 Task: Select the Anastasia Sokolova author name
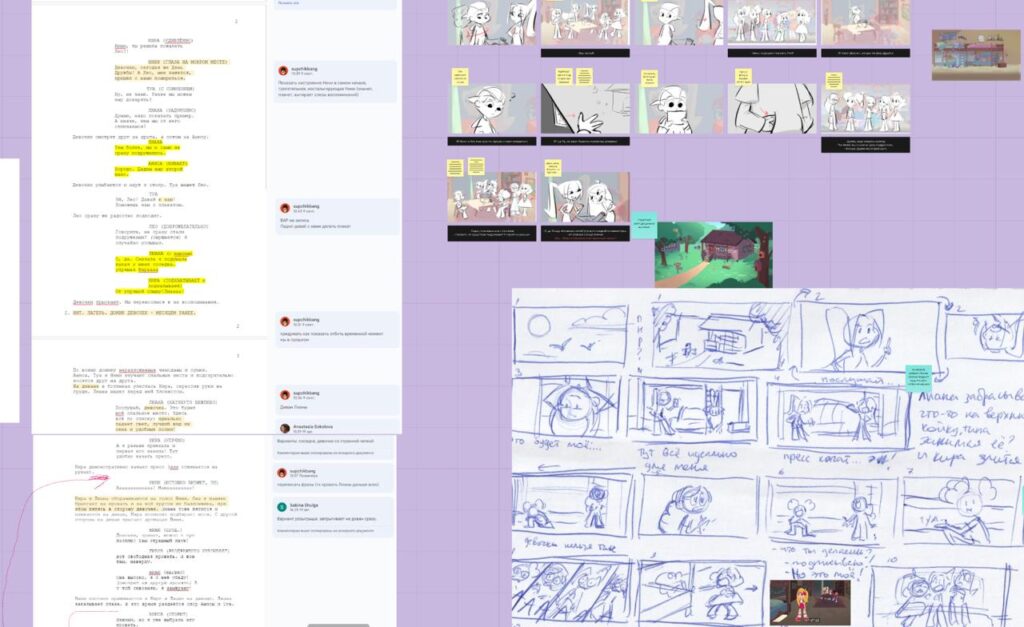coord(313,426)
